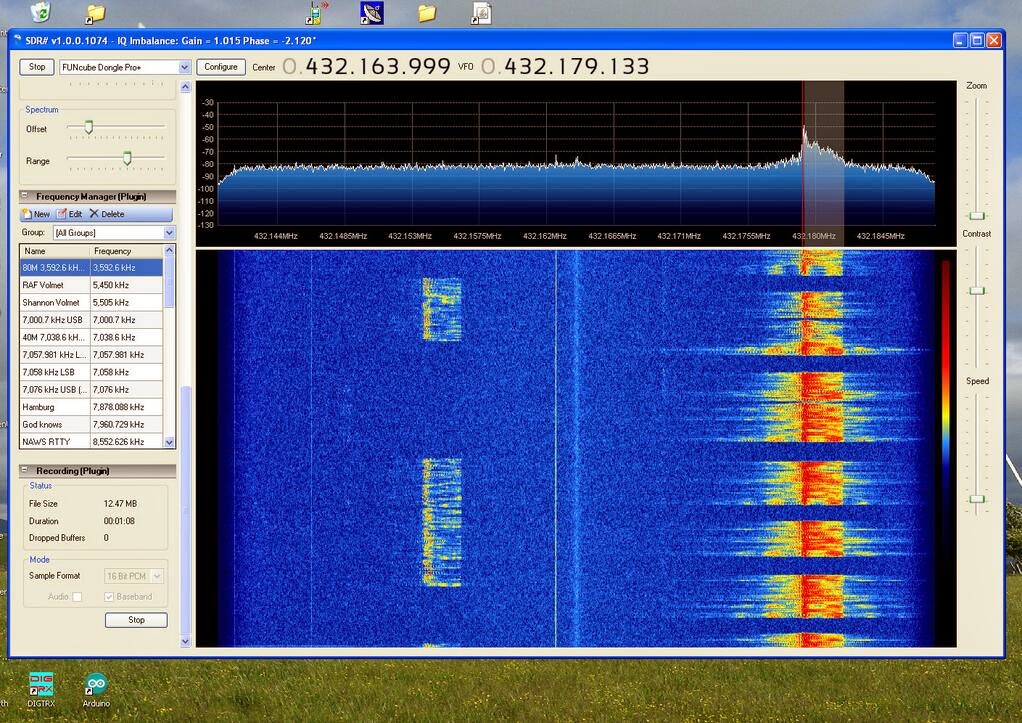Select the God knows frequency entry

pos(91,424)
